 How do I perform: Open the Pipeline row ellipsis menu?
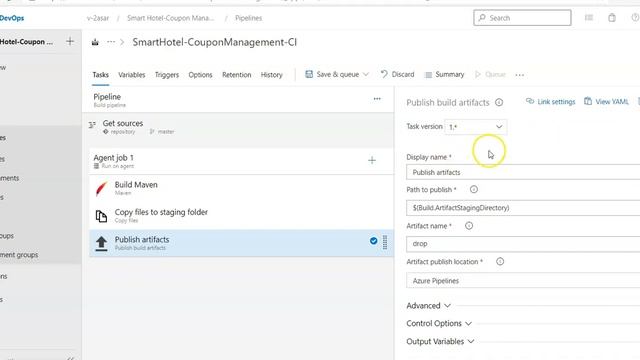(377, 99)
